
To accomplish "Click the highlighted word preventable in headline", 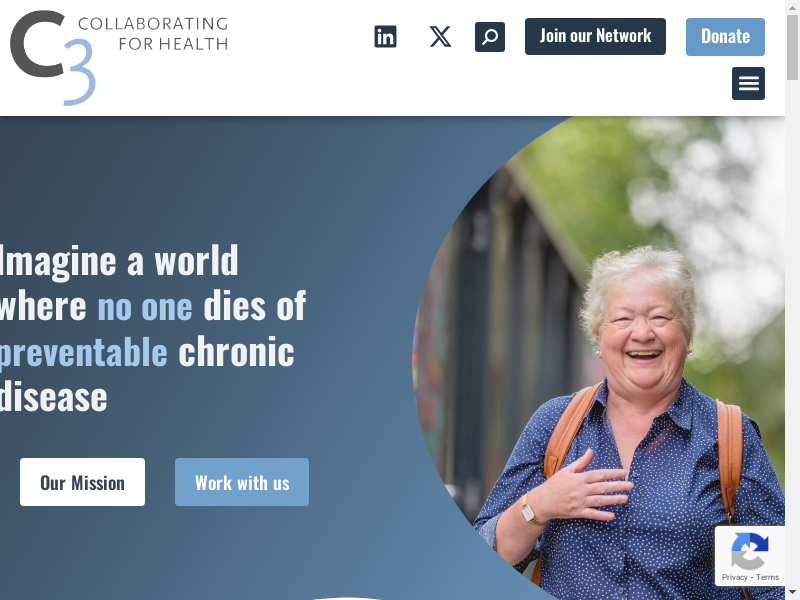I will click(x=83, y=352).
